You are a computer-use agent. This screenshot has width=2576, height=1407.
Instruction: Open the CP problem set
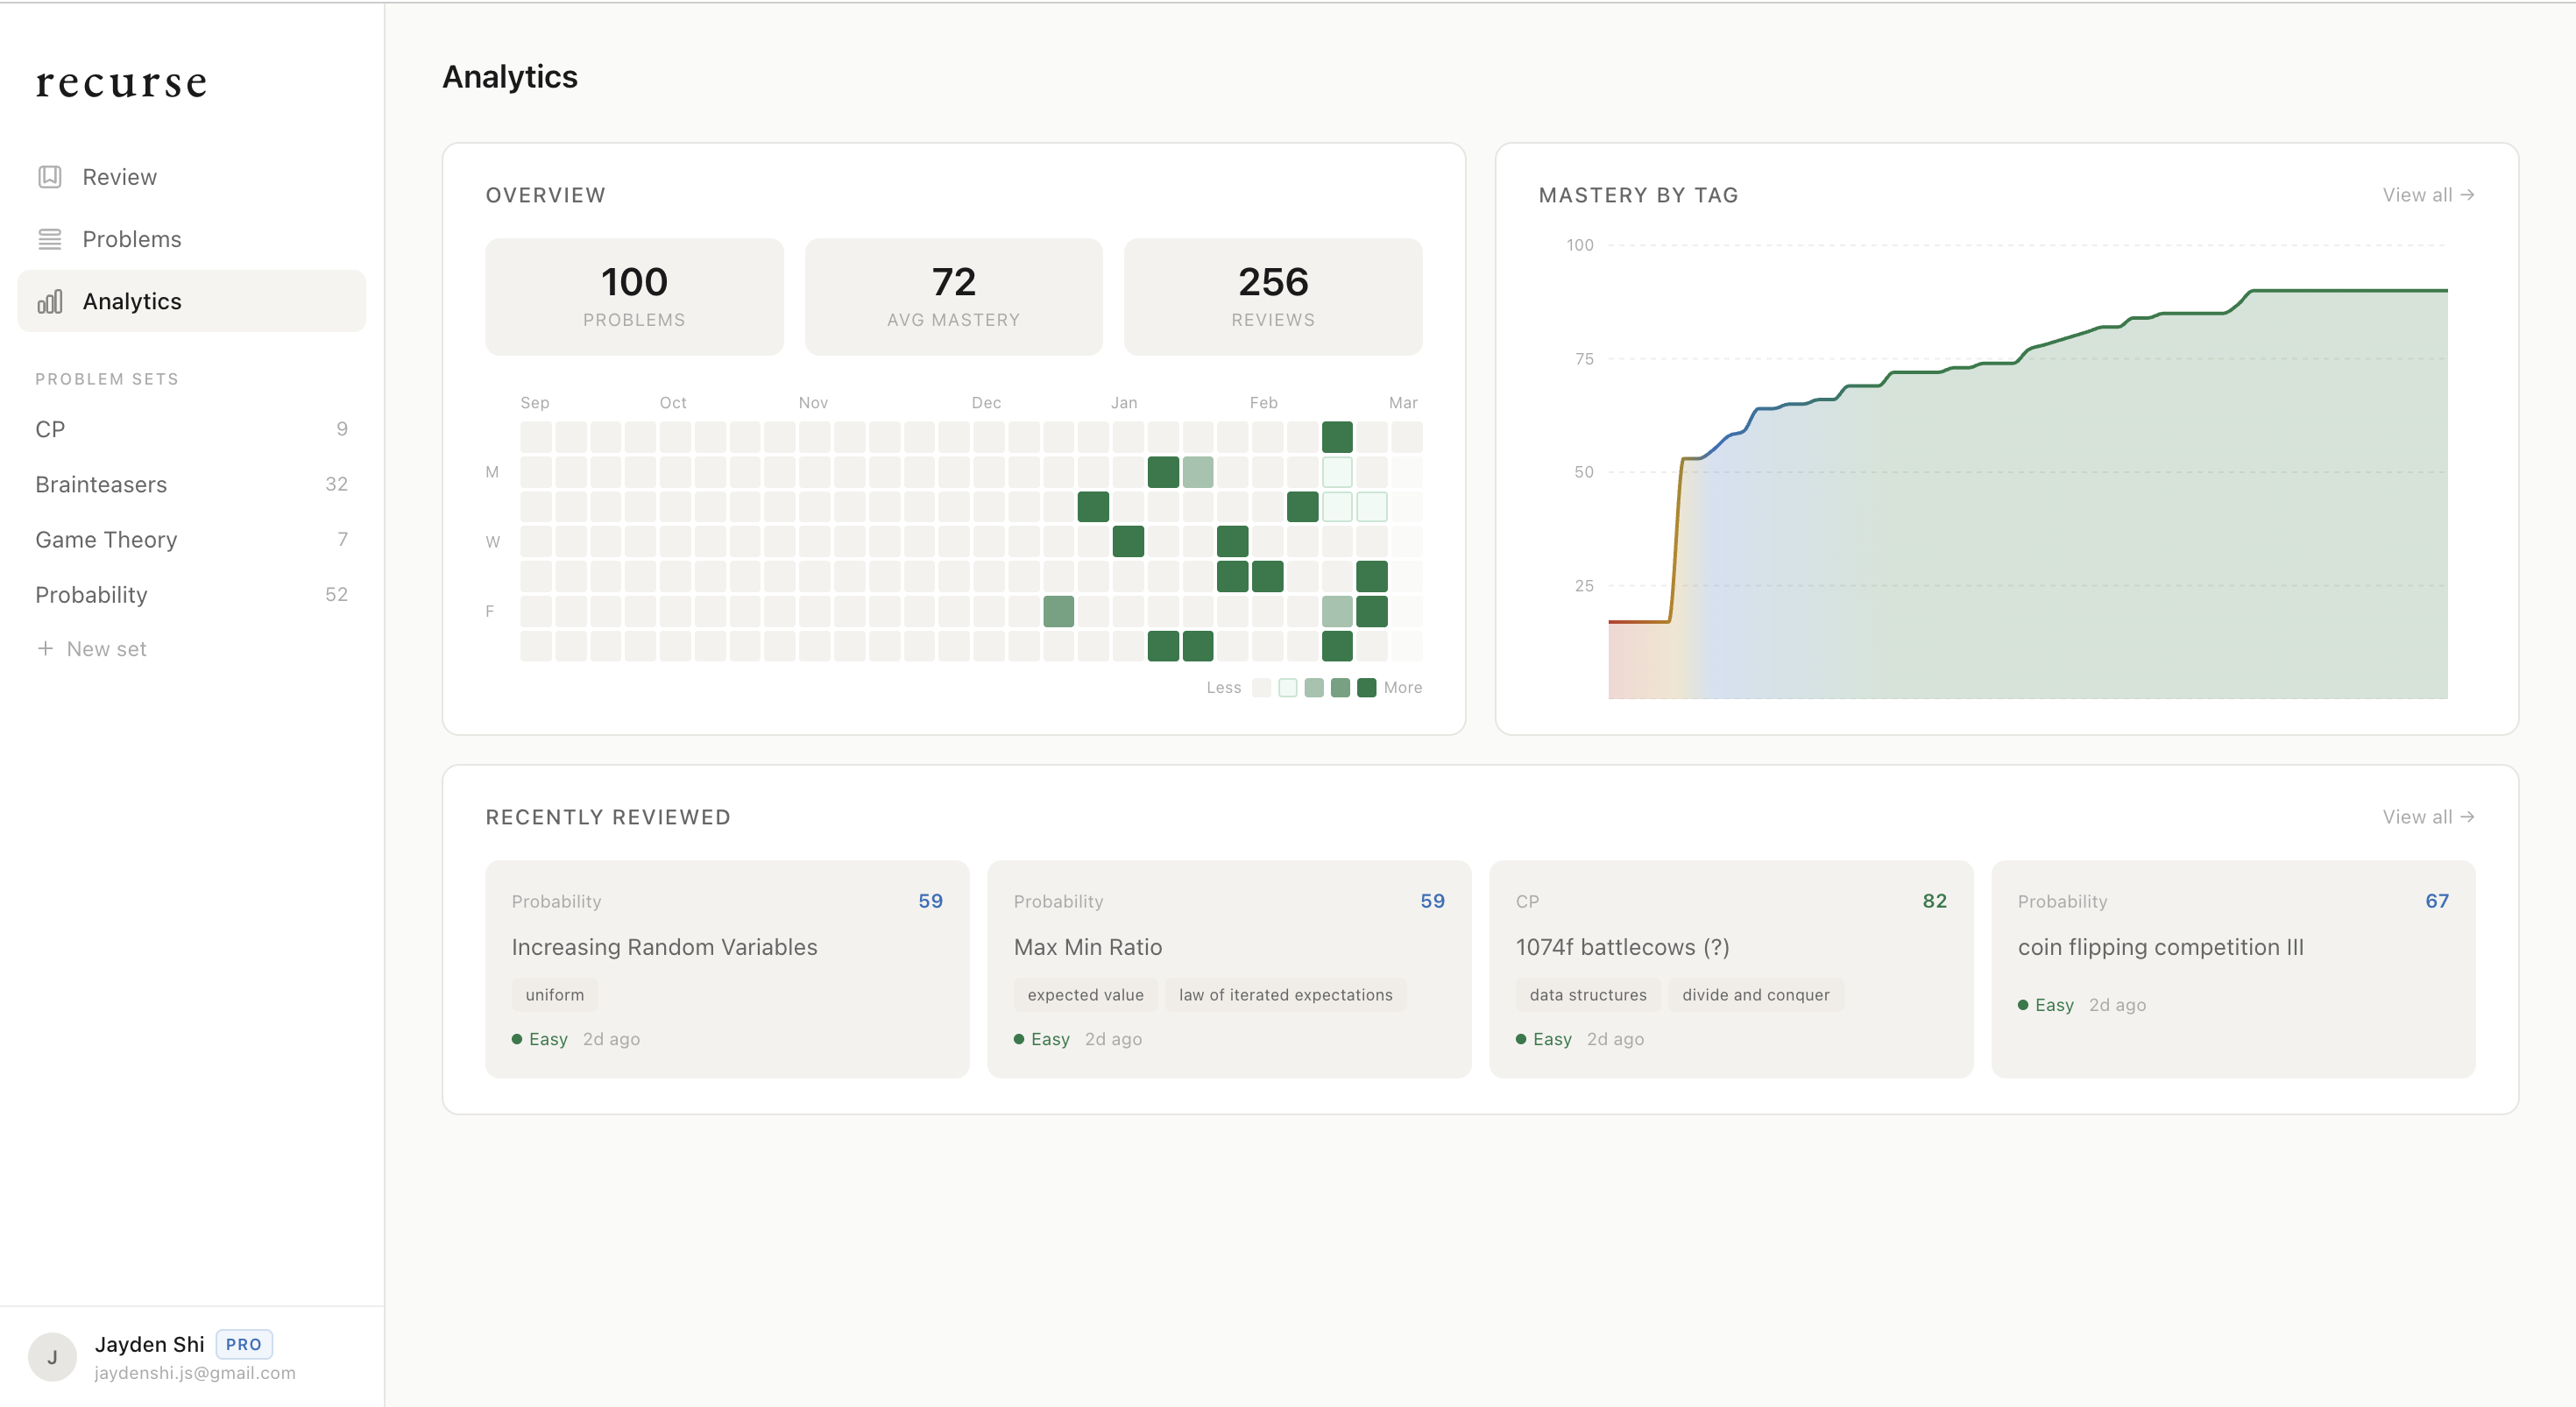click(x=50, y=429)
